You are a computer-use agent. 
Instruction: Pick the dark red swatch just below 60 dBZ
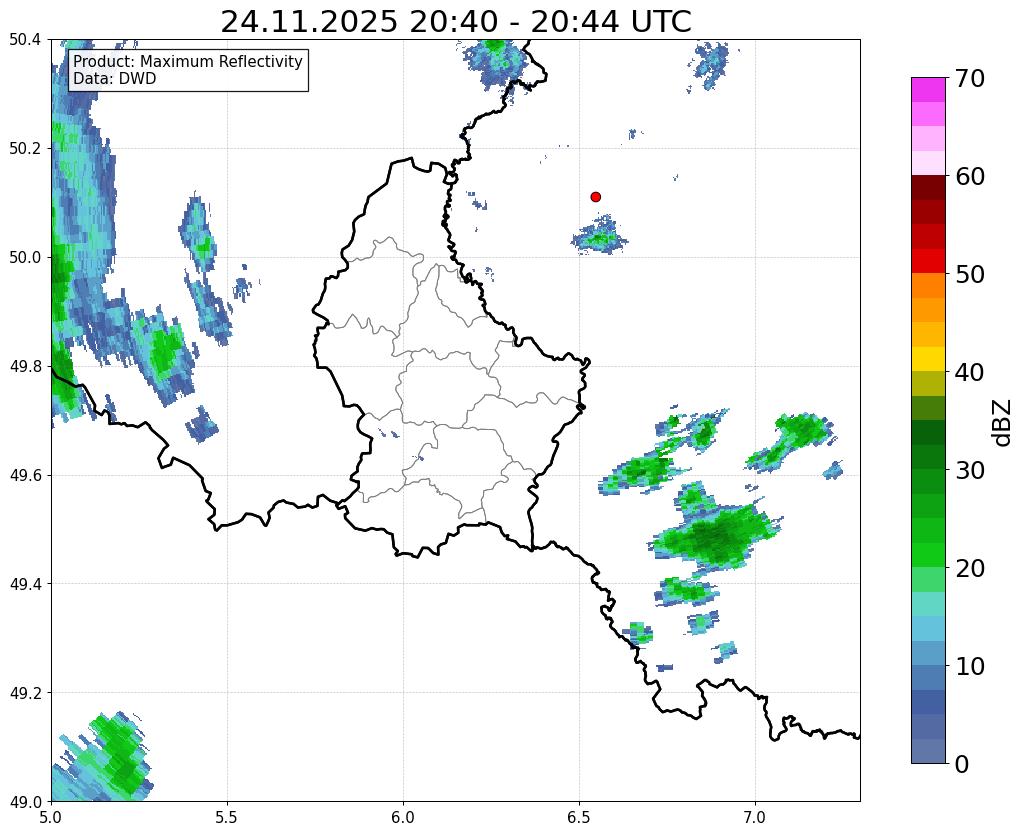(928, 188)
